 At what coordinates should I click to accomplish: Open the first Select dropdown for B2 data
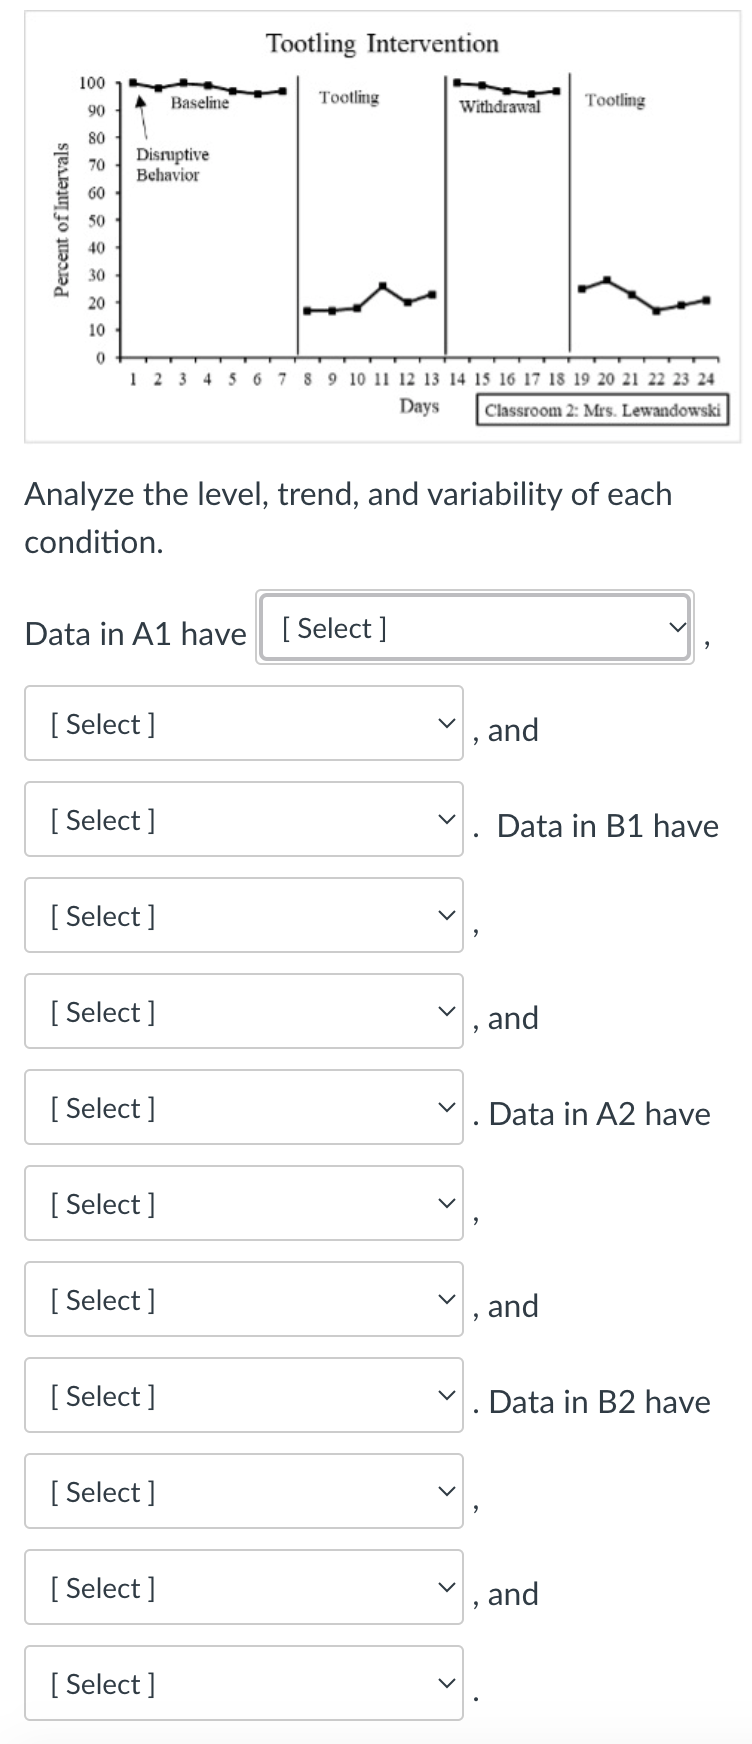243,1491
